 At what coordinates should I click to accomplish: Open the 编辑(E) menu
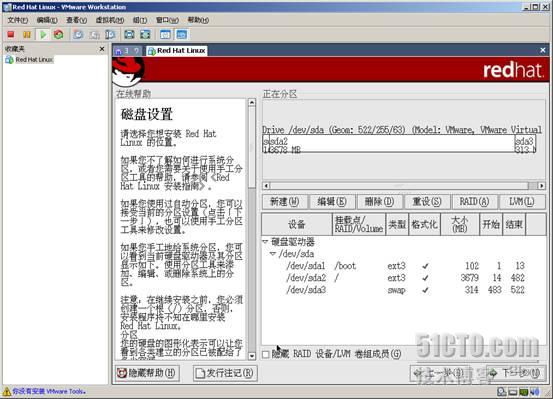[x=47, y=20]
